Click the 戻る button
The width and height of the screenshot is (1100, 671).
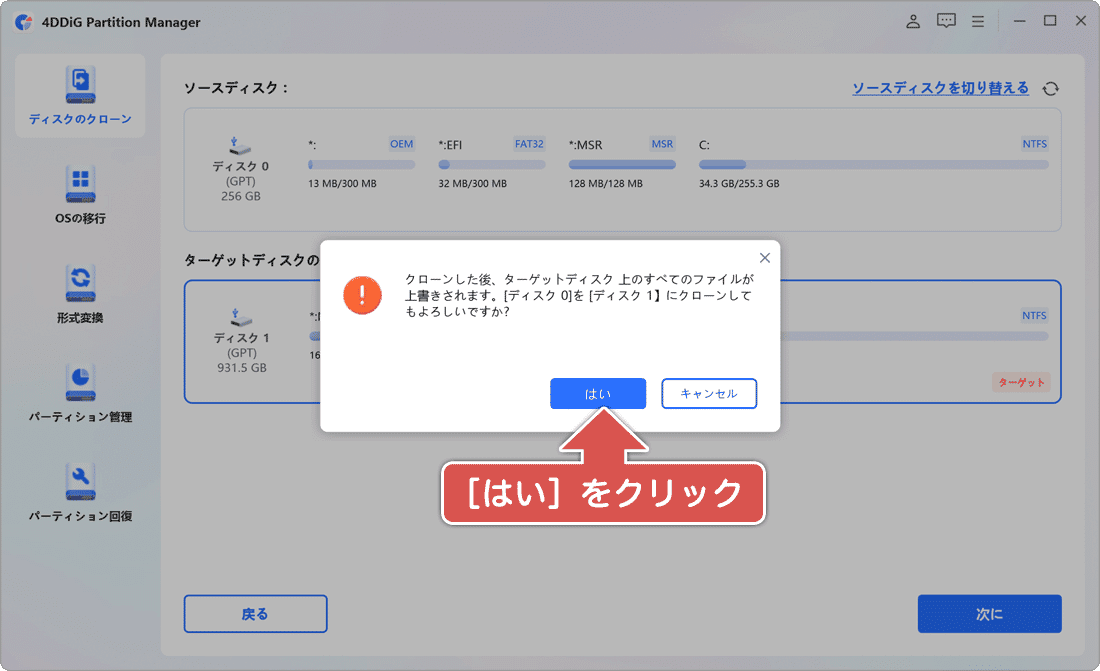coord(254,613)
